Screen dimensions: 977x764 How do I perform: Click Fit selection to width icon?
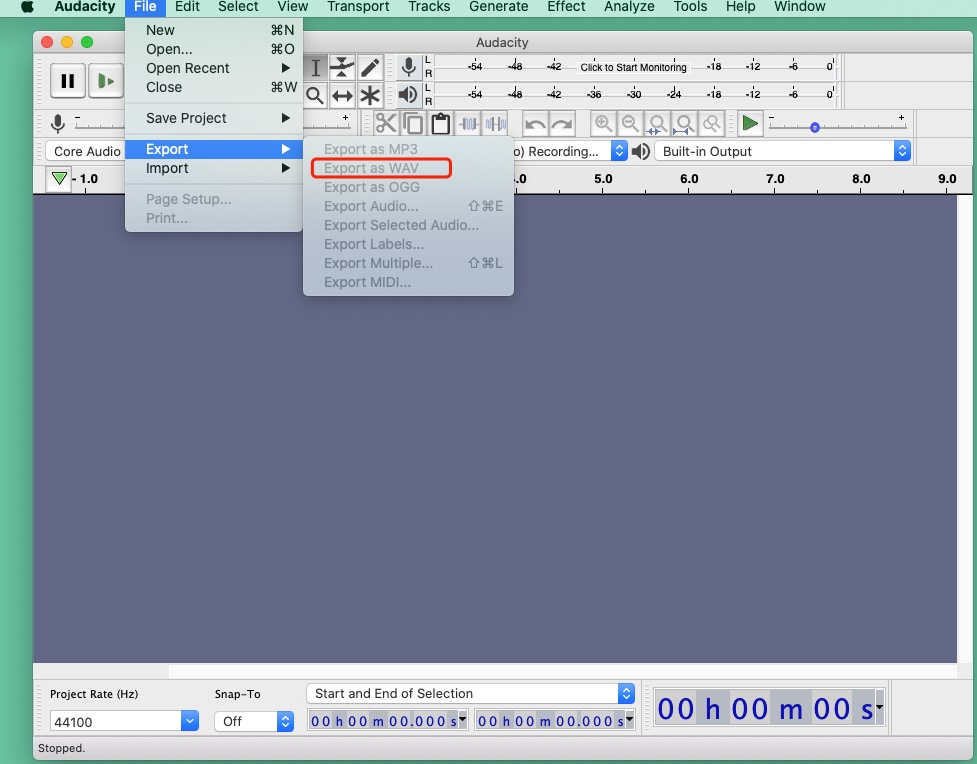[x=657, y=123]
